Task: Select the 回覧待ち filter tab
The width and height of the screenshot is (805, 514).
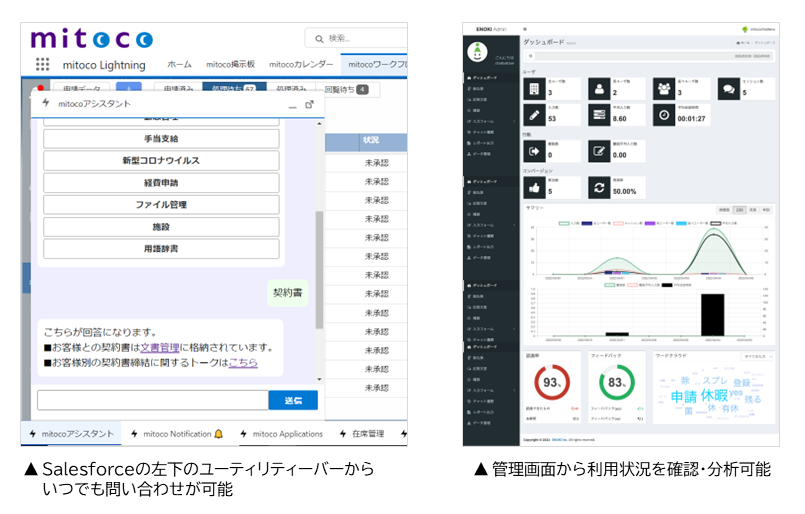Action: pos(347,89)
